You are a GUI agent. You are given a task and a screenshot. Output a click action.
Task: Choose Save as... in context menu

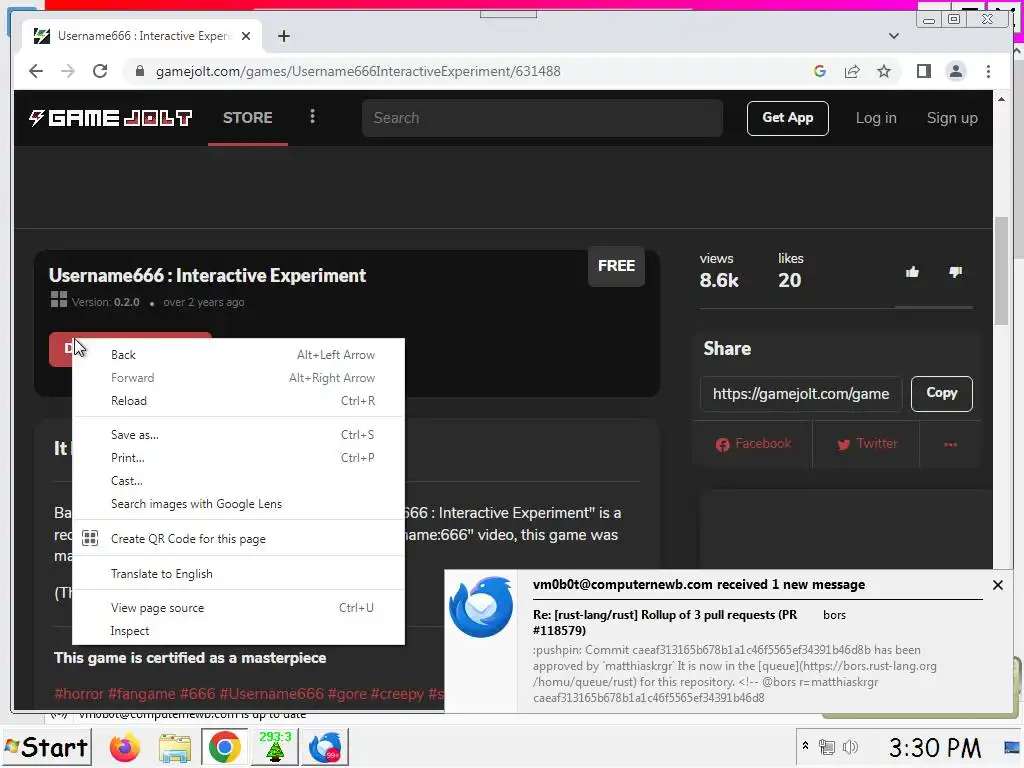click(x=238, y=435)
